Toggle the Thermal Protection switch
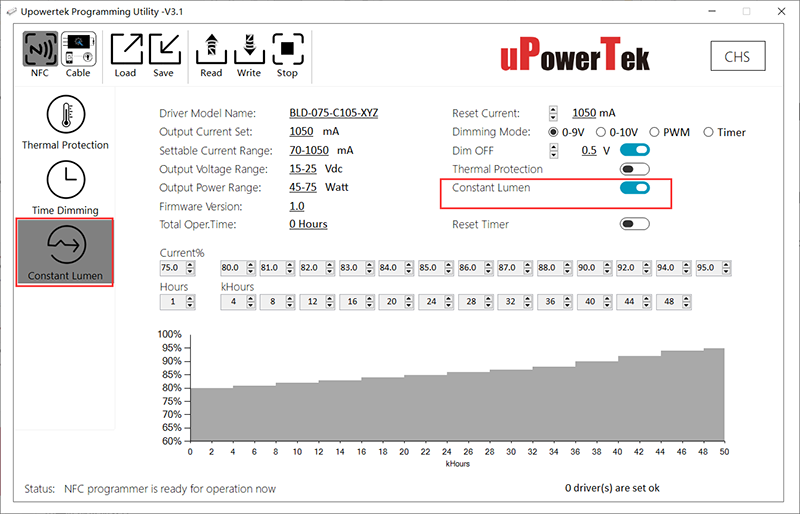800x514 pixels. tap(635, 169)
